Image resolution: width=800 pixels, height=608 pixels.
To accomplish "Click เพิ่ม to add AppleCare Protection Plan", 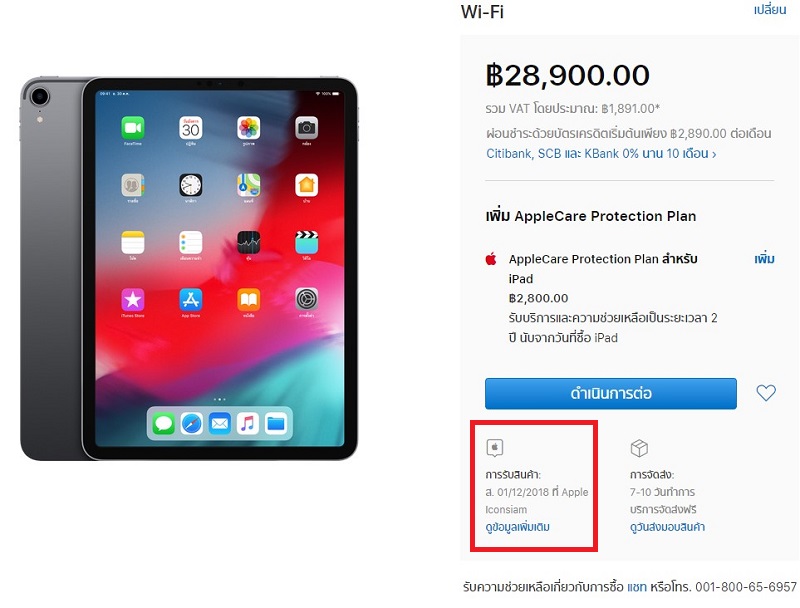I will (x=764, y=259).
